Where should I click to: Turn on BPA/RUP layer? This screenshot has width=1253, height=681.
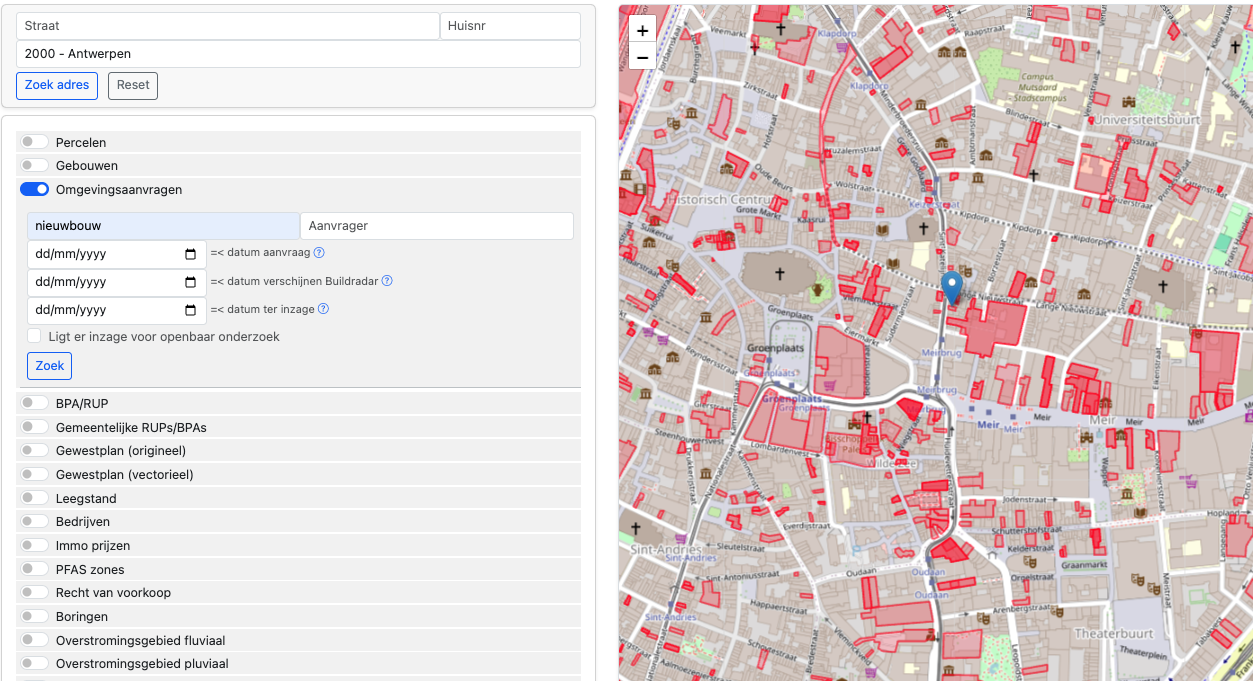click(x=35, y=403)
